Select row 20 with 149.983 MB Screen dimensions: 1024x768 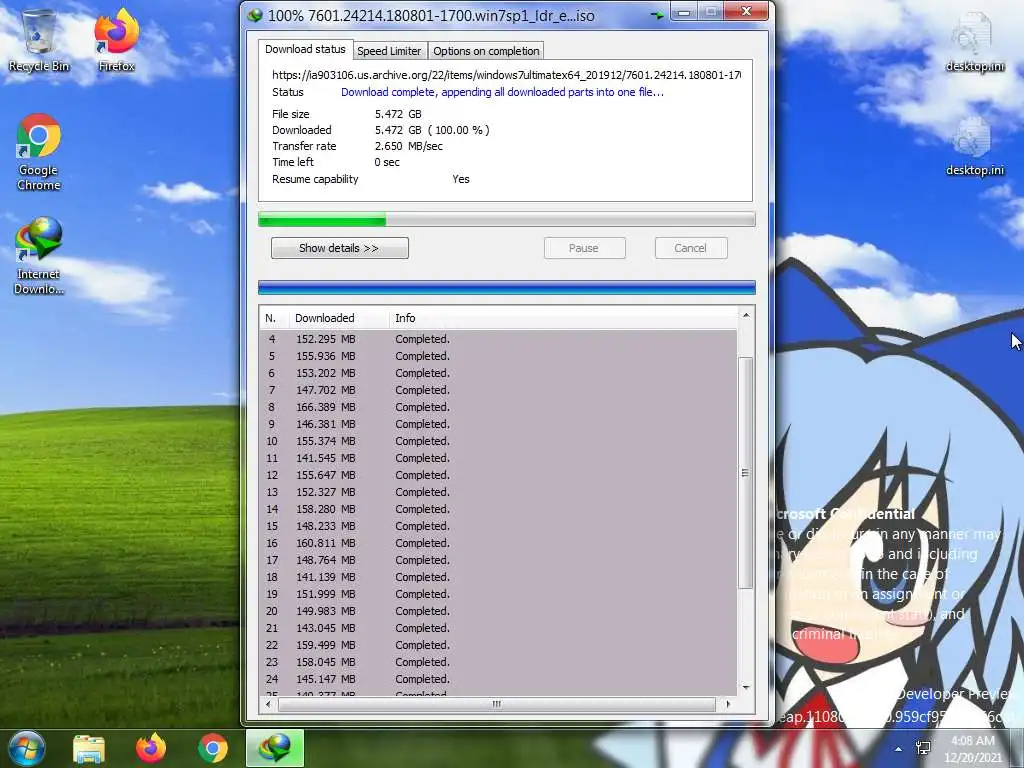pos(498,611)
